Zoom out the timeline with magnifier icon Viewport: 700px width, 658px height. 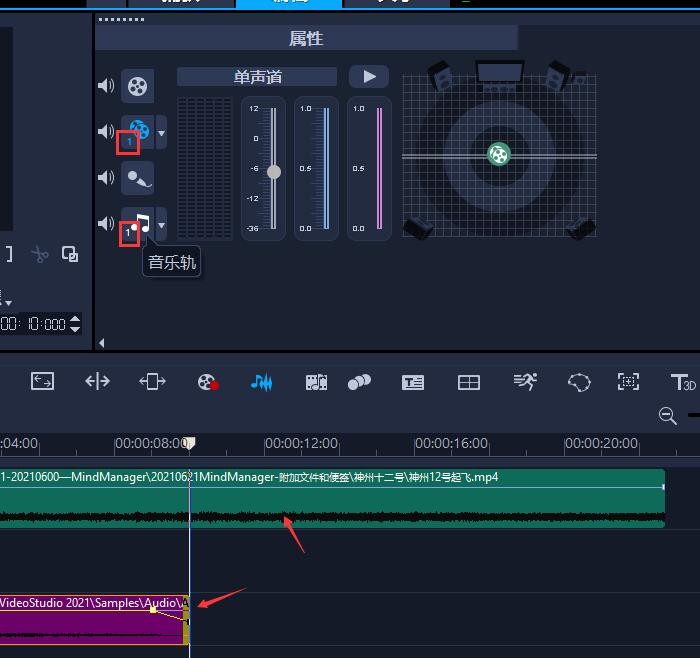(668, 416)
